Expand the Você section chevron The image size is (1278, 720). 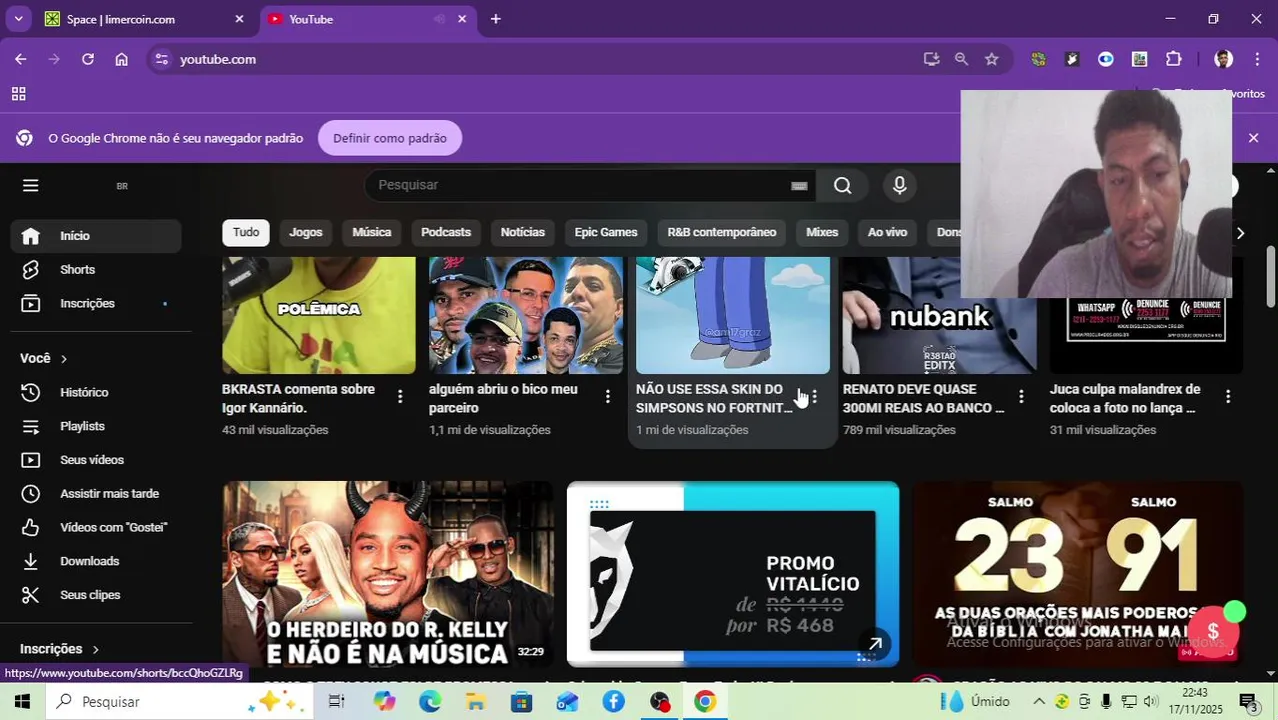point(64,359)
